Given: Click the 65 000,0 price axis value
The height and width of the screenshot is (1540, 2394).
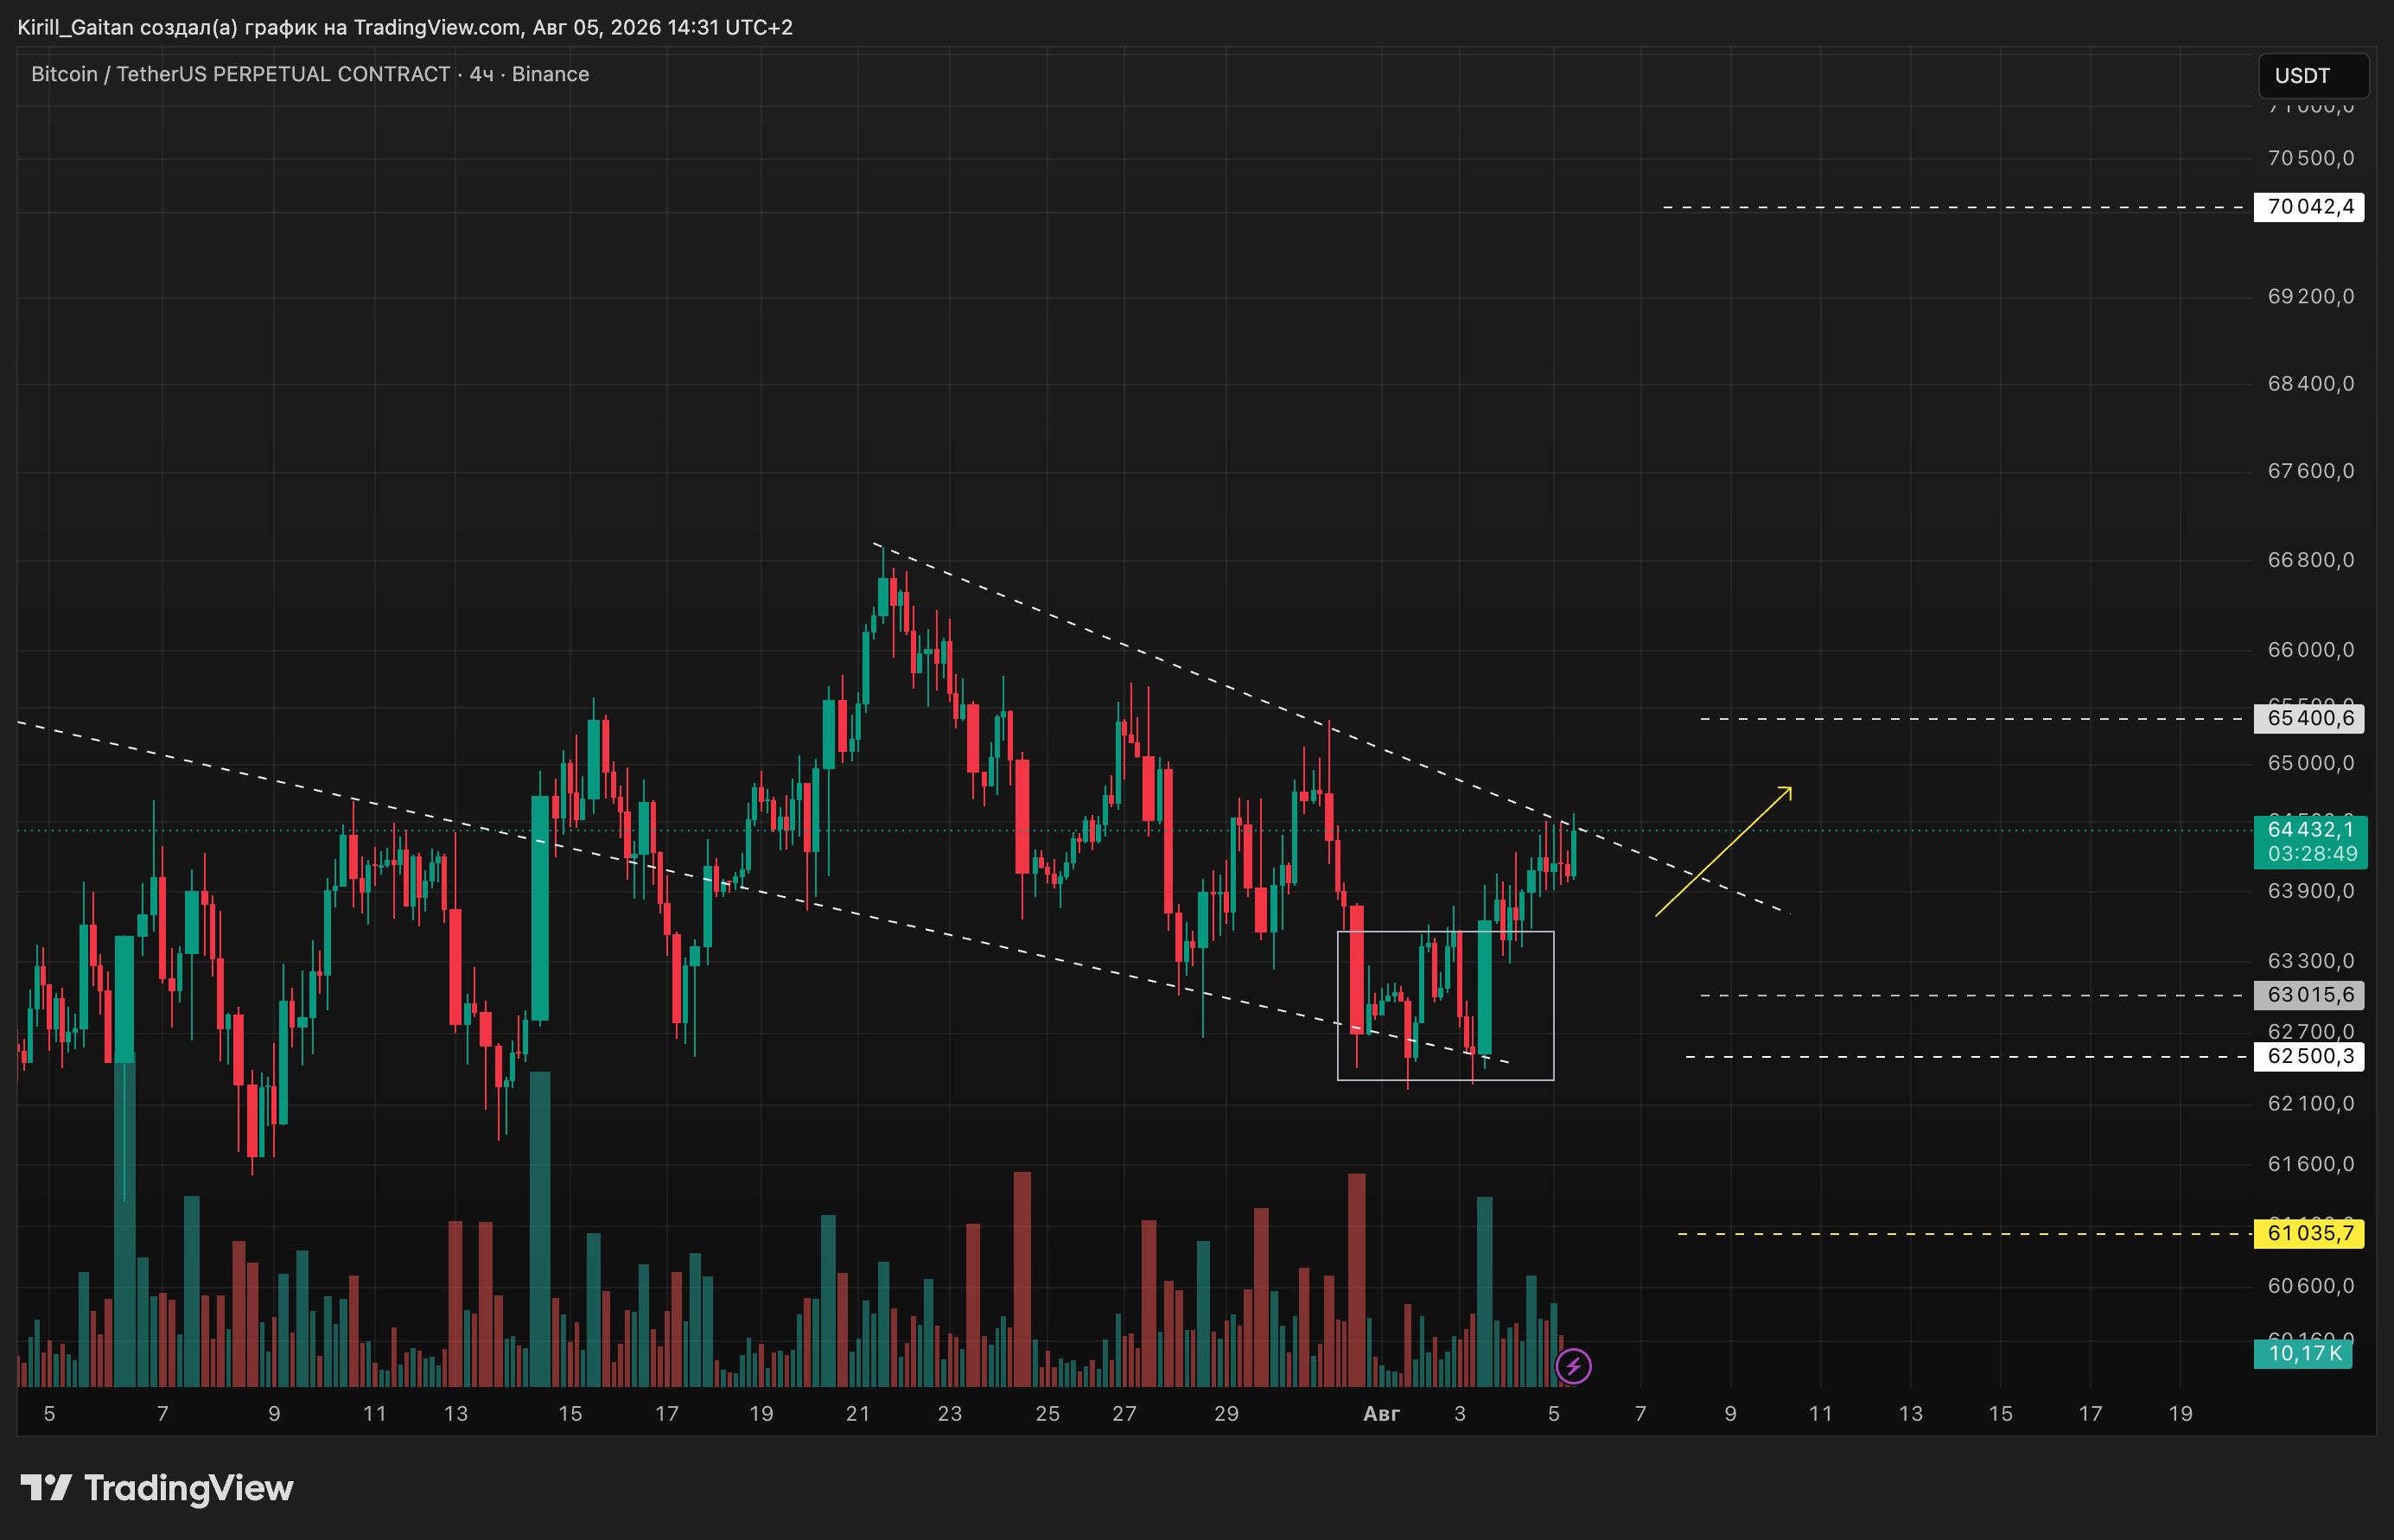Looking at the screenshot, I should point(2310,763).
